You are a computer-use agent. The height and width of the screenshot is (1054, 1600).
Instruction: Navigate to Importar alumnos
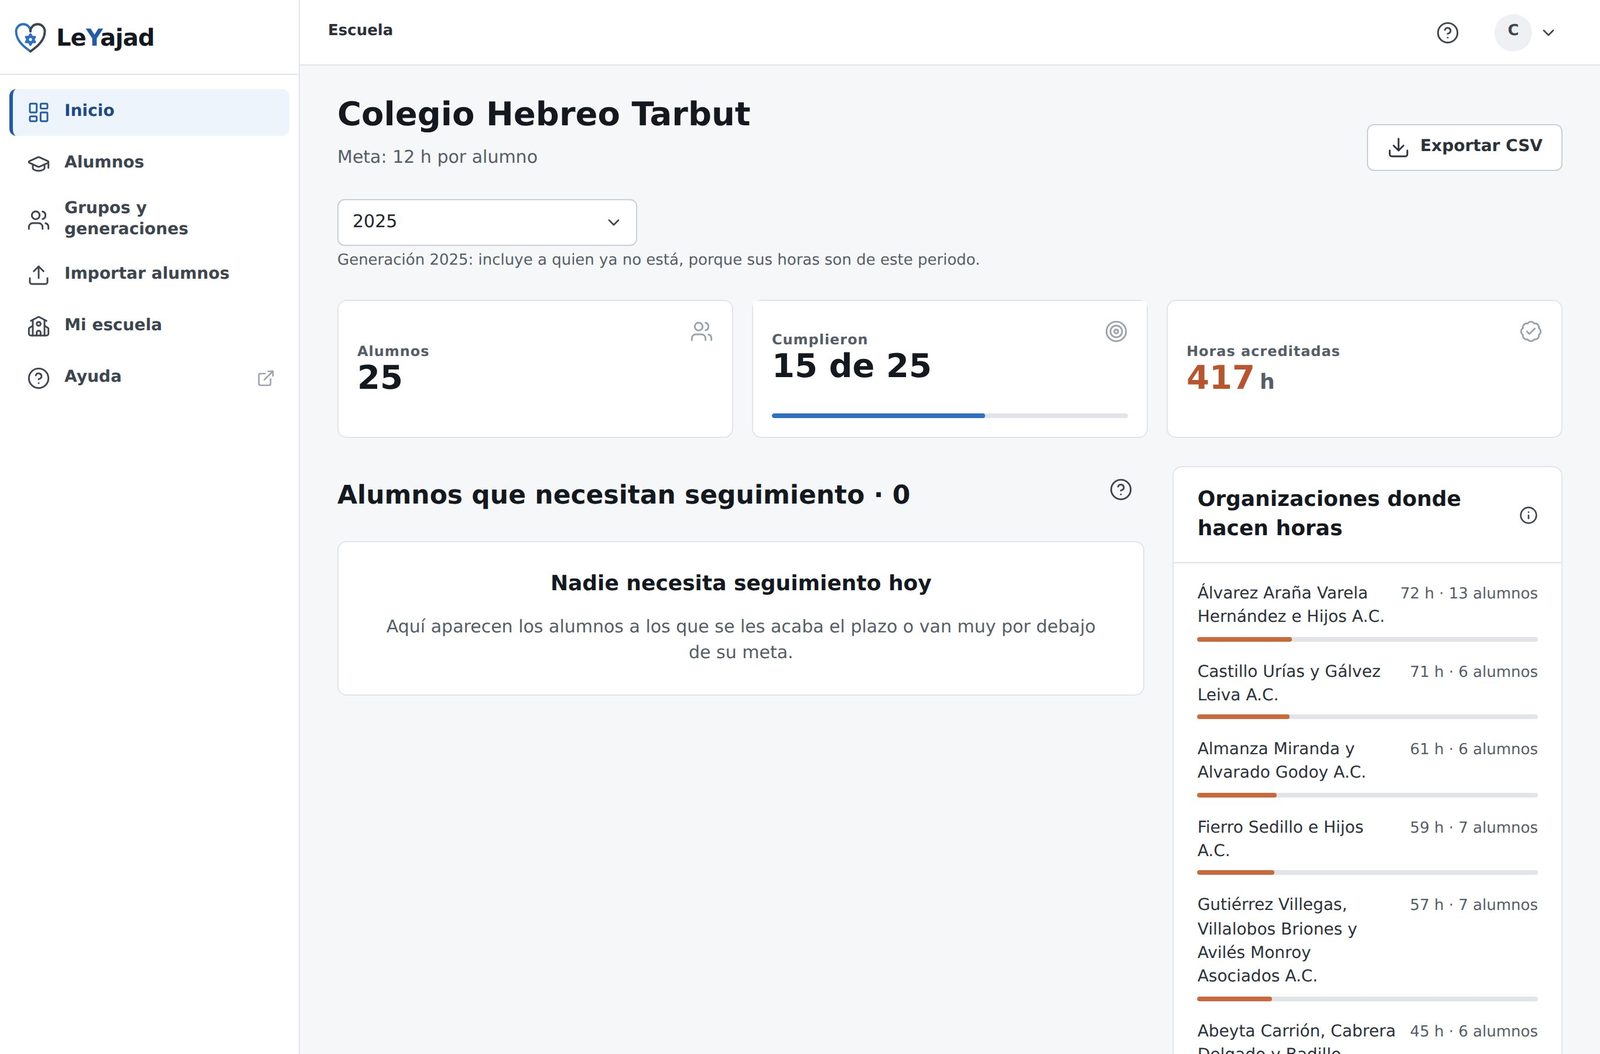[x=149, y=274]
